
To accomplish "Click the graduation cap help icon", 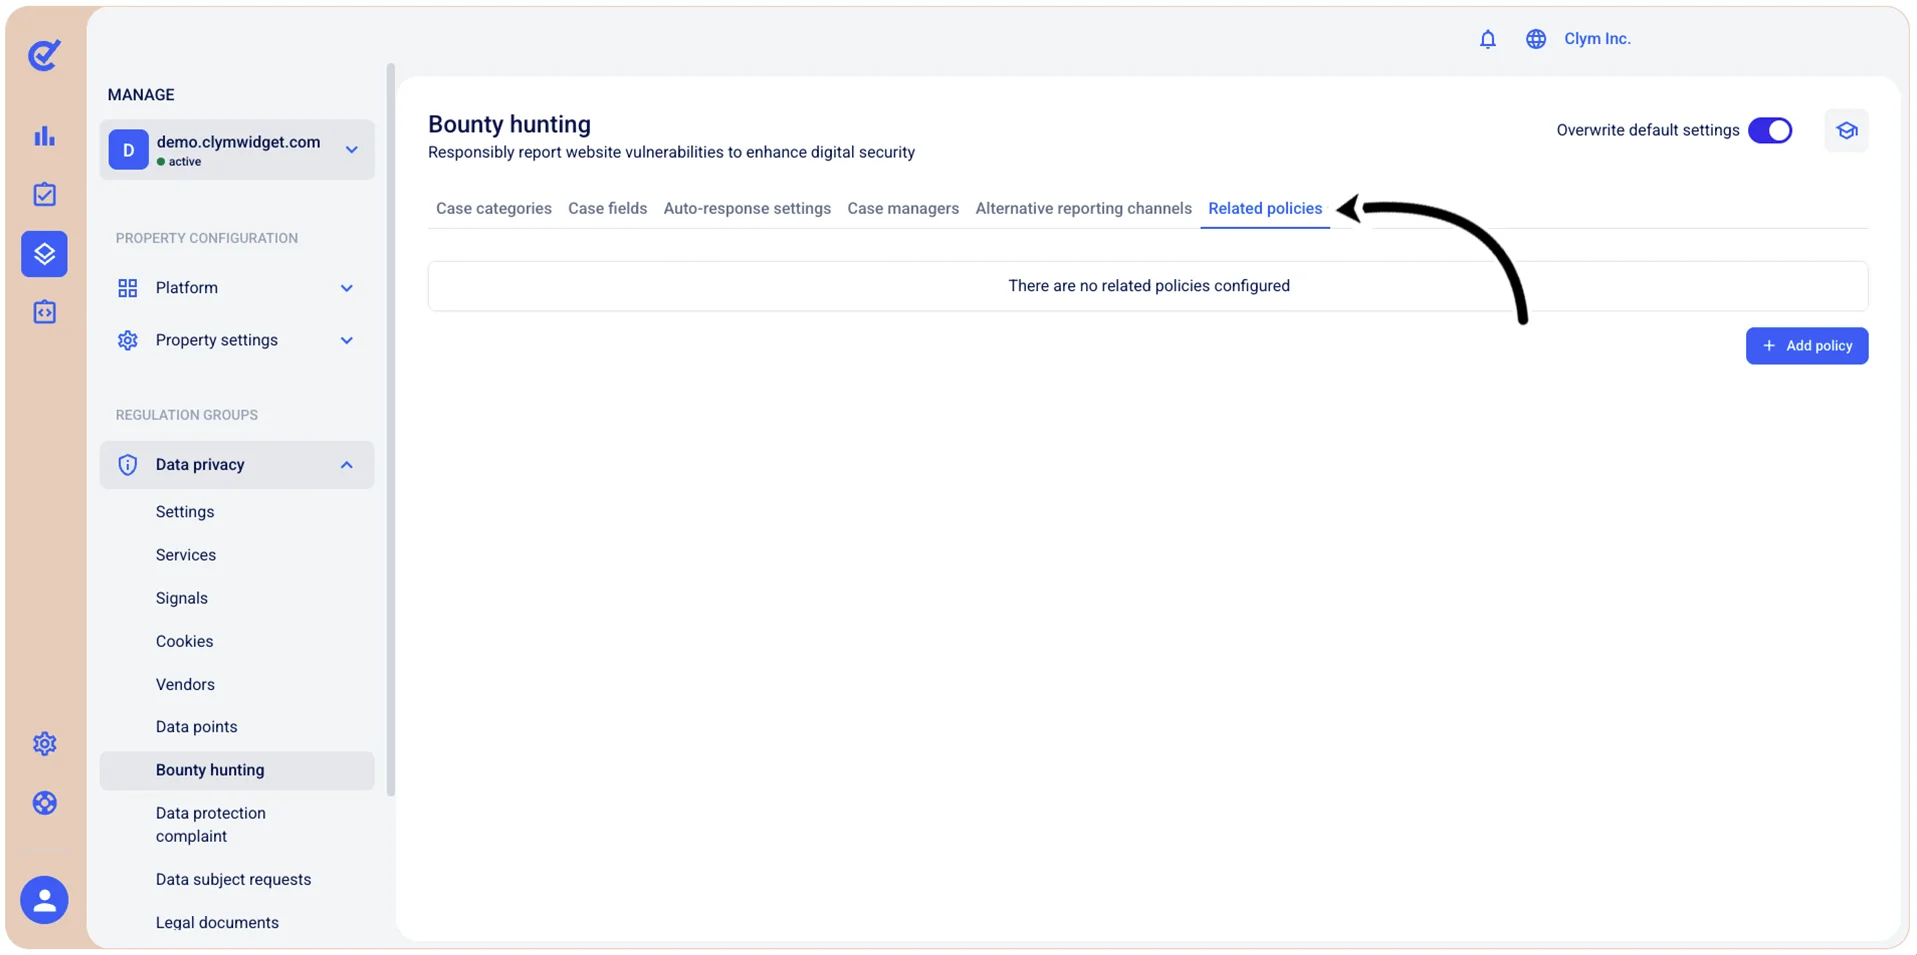I will (1846, 130).
